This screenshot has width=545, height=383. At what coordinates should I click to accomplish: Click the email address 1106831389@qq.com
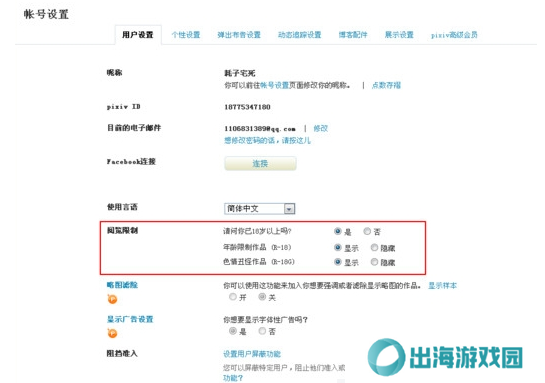tap(260, 129)
